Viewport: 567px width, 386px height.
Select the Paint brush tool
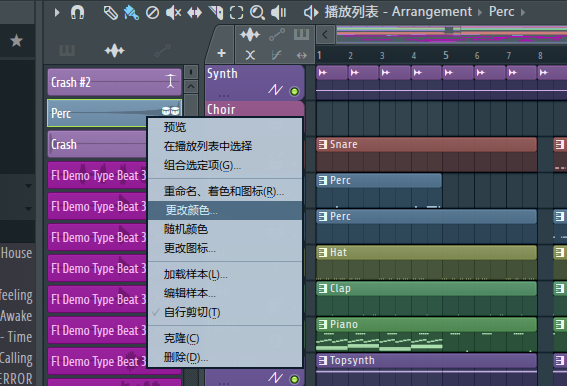[131, 13]
